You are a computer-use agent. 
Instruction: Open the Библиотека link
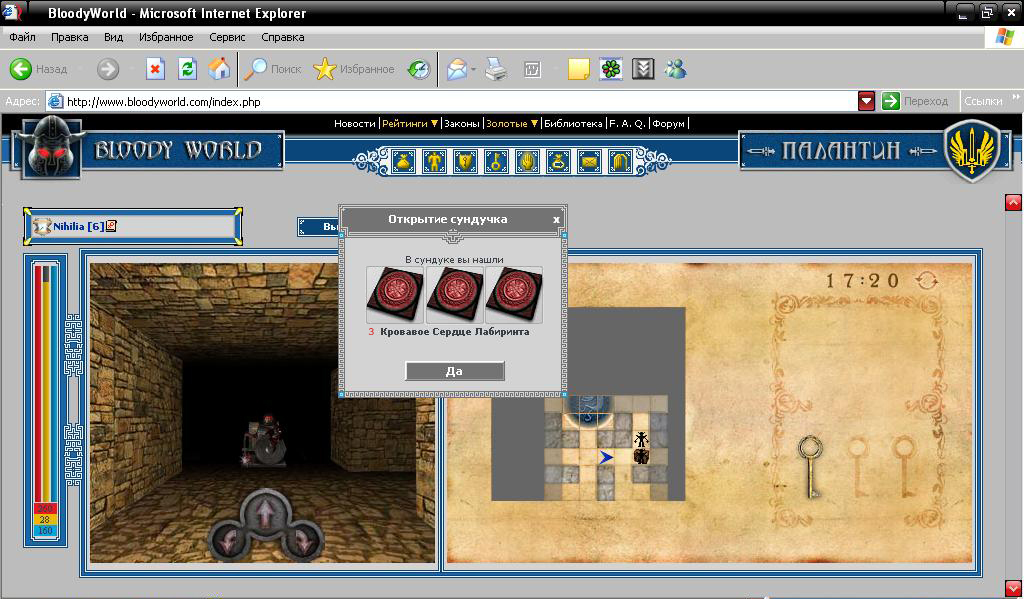coord(573,123)
